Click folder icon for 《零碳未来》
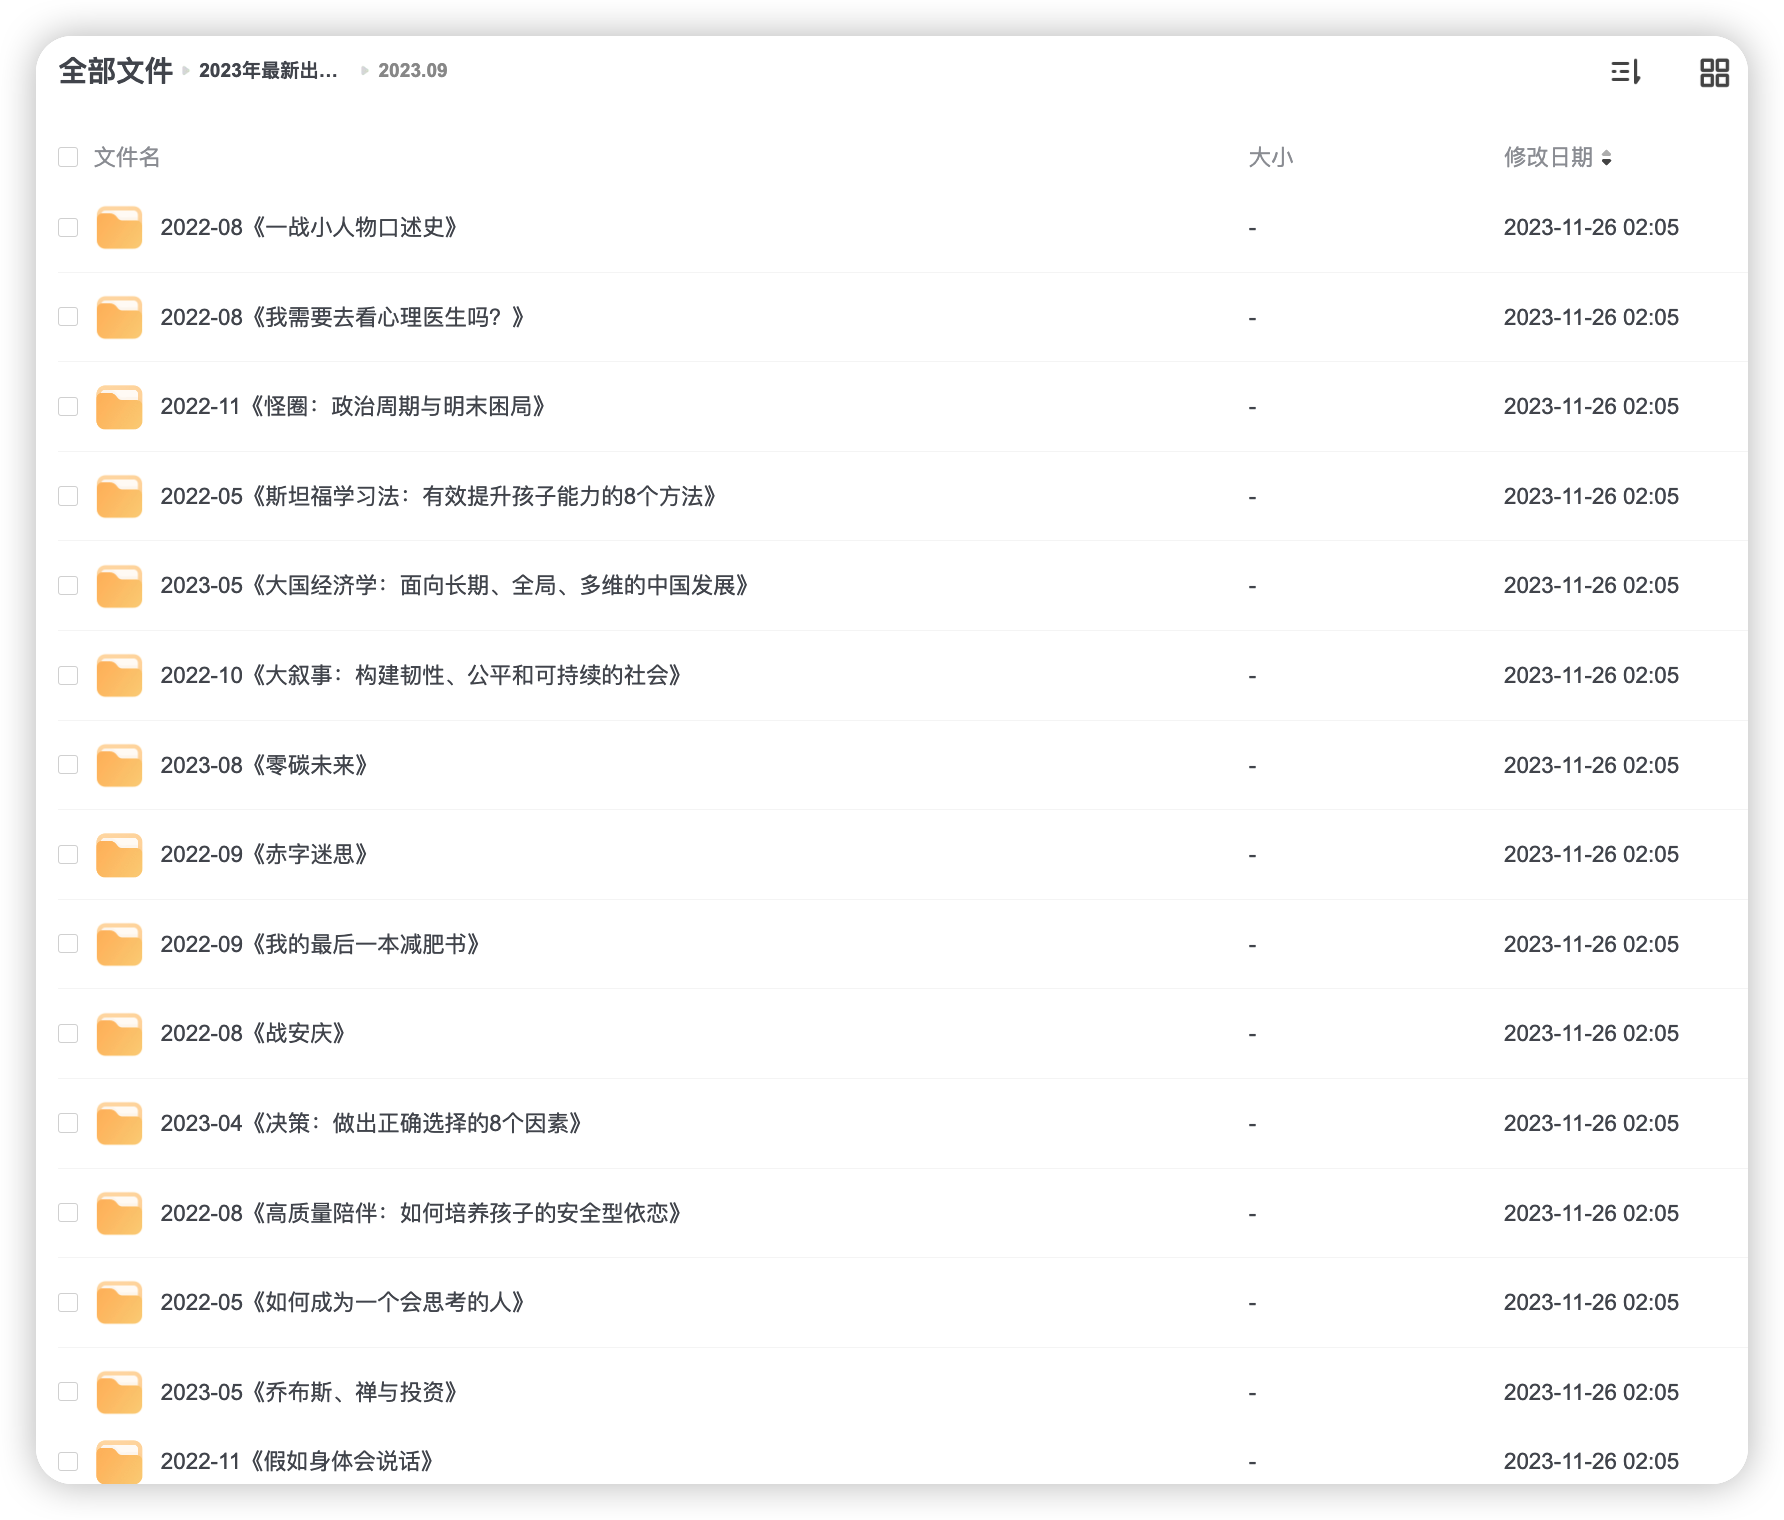Image resolution: width=1784 pixels, height=1520 pixels. coord(119,765)
